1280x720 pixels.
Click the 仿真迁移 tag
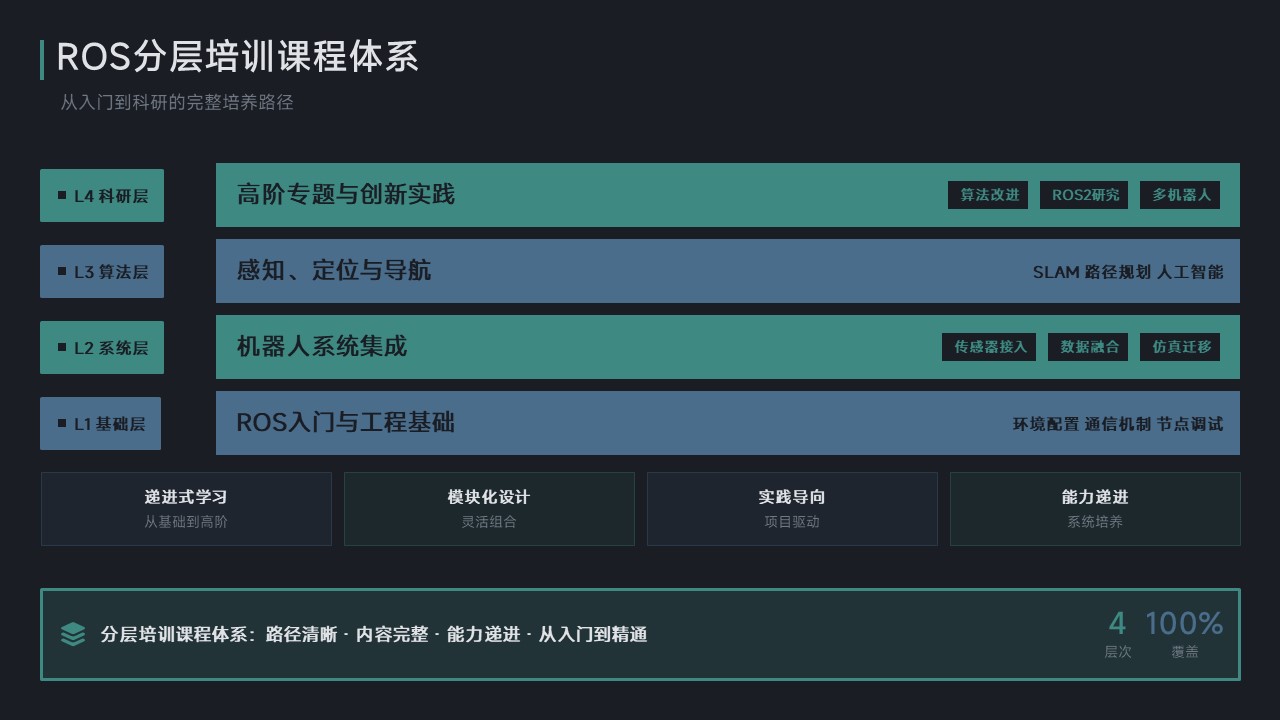(x=1180, y=347)
